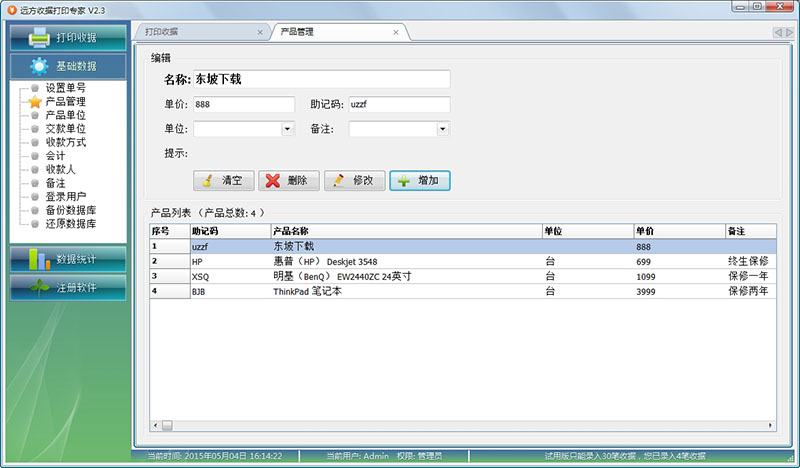Sort by 序号 column header
Viewport: 800px width, 468px height.
point(170,231)
